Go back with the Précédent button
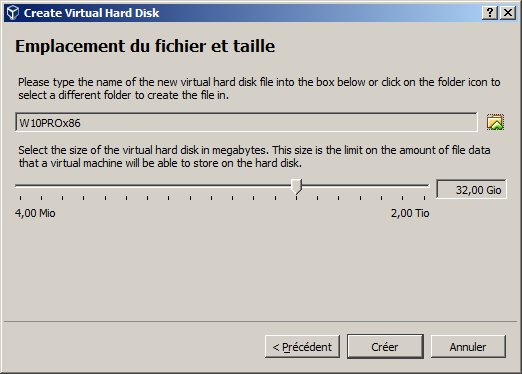Image resolution: width=522 pixels, height=374 pixels. pos(302,347)
